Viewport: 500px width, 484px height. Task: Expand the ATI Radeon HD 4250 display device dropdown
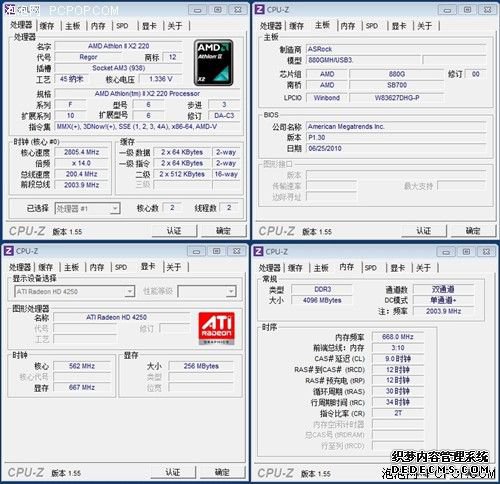(x=74, y=292)
